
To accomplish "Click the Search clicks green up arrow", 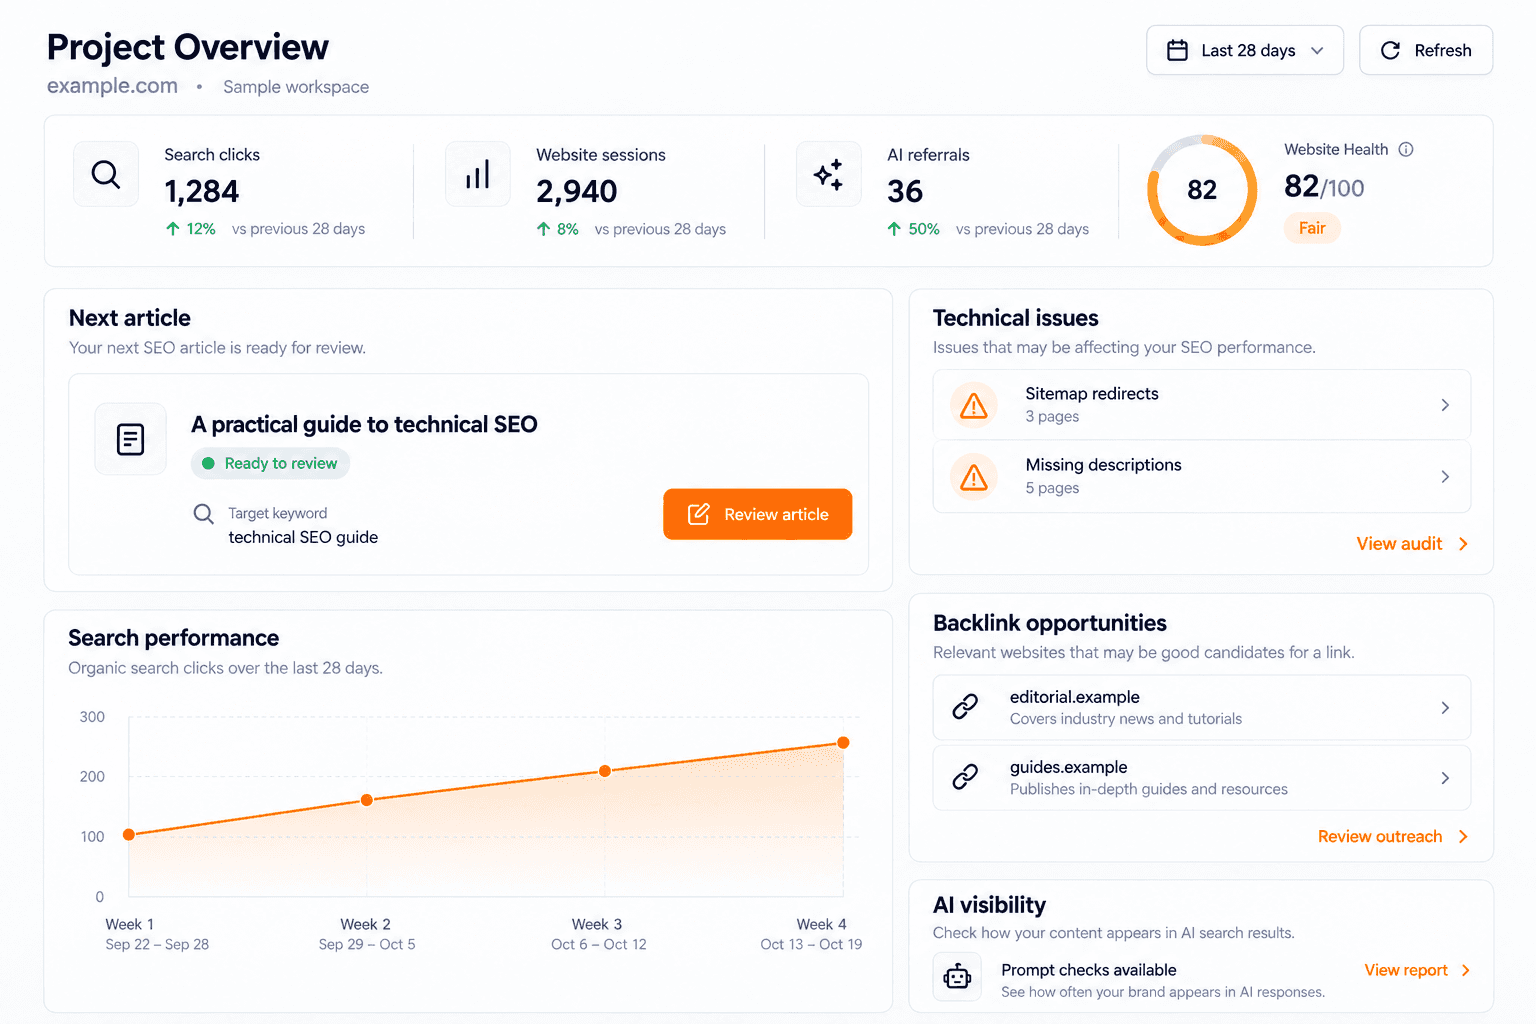I will 173,229.
